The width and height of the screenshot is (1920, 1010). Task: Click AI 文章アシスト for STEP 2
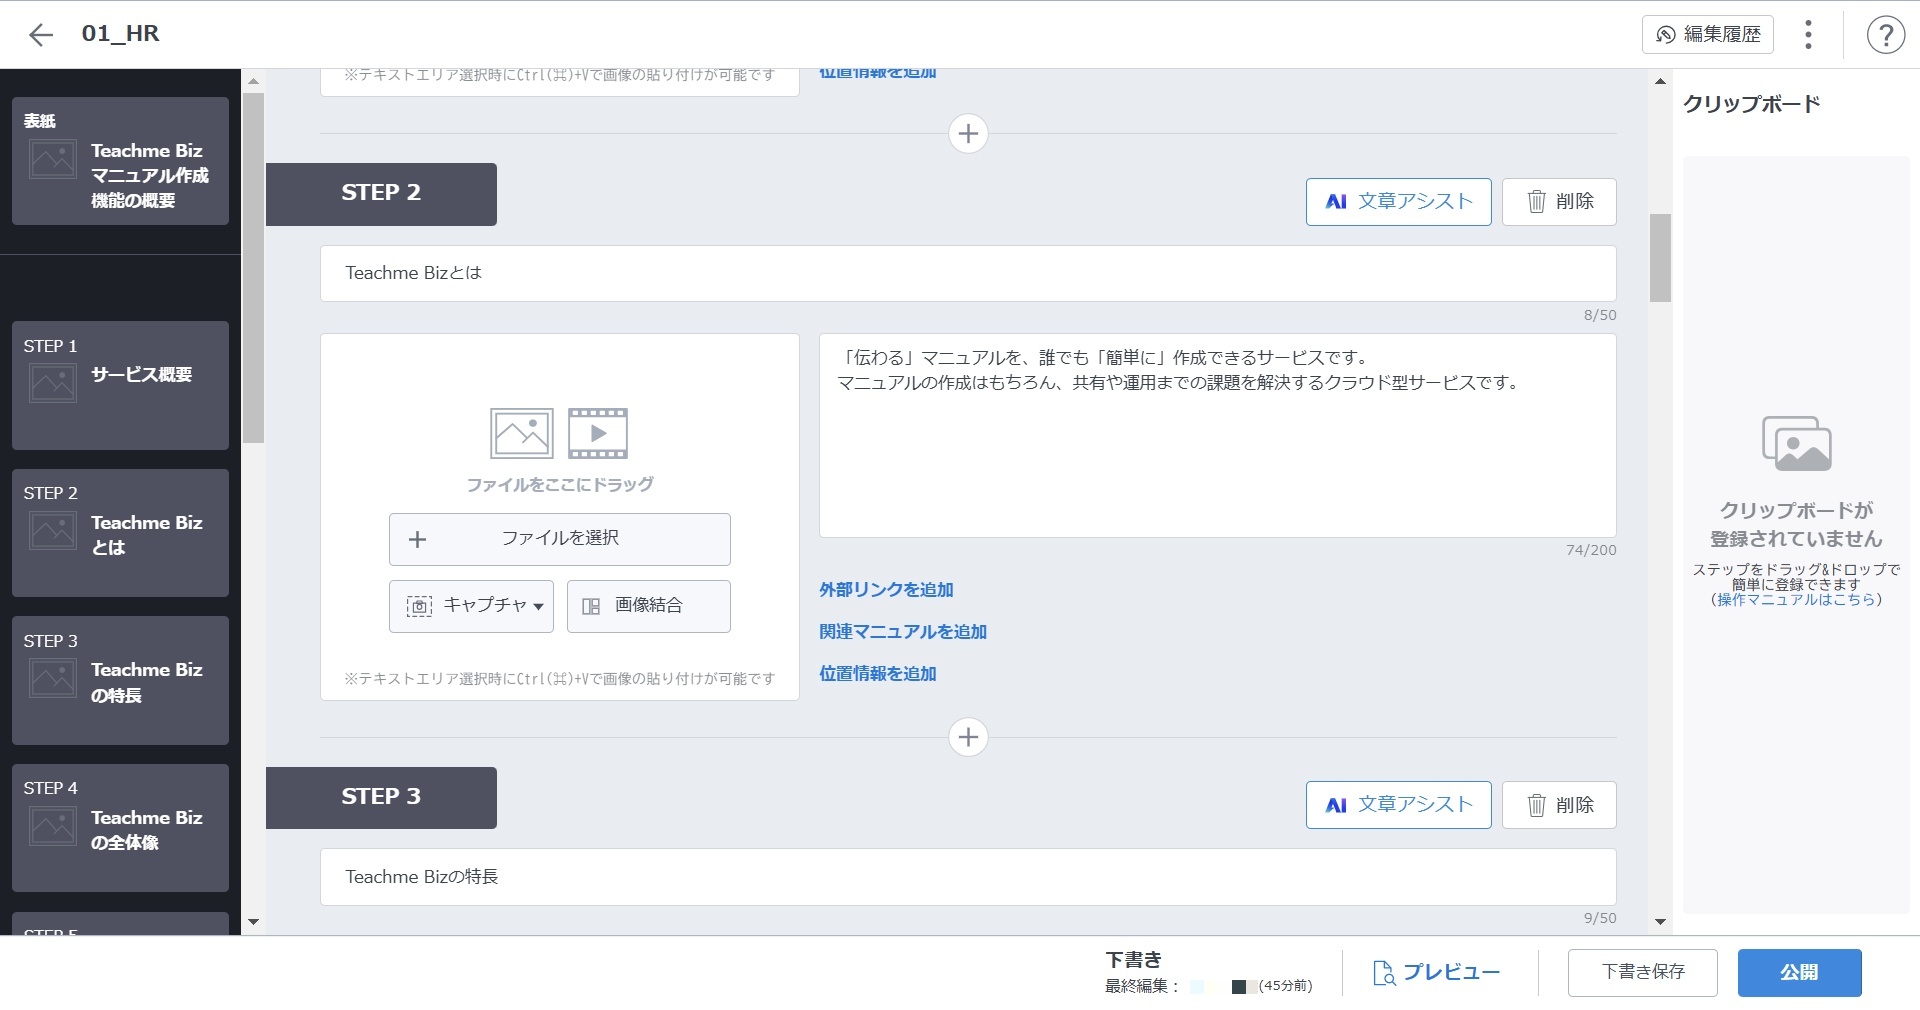pyautogui.click(x=1398, y=202)
